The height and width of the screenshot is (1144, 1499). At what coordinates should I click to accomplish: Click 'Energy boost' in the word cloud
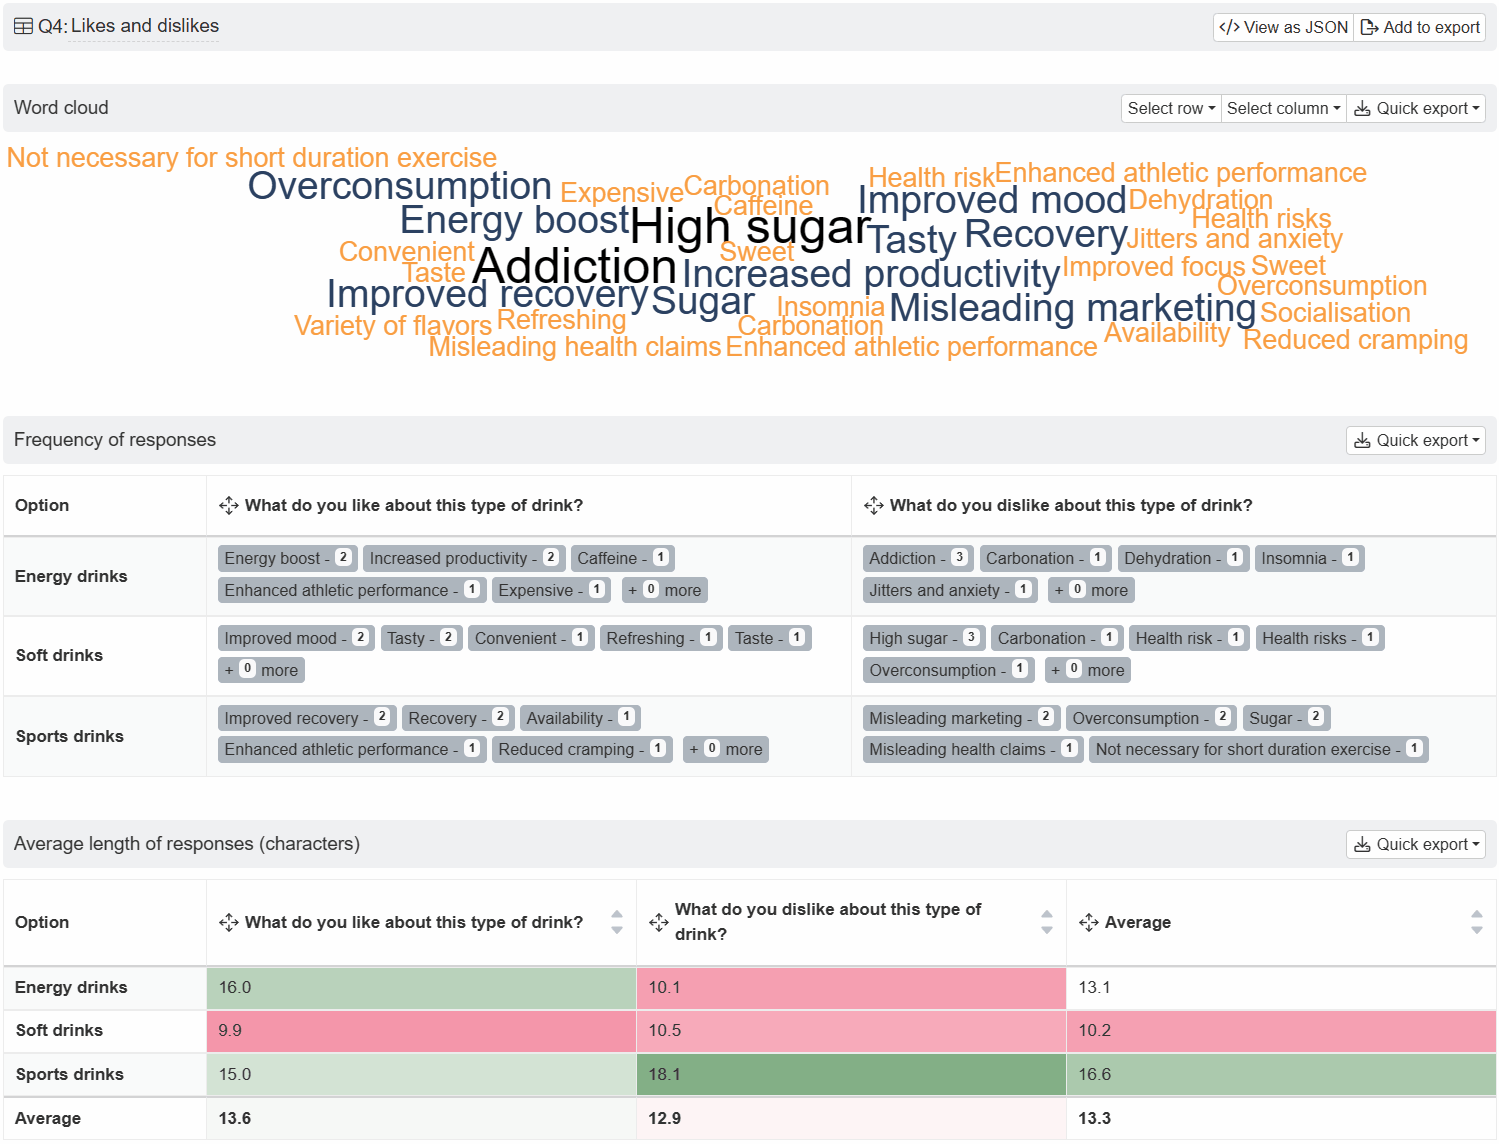[x=515, y=220]
